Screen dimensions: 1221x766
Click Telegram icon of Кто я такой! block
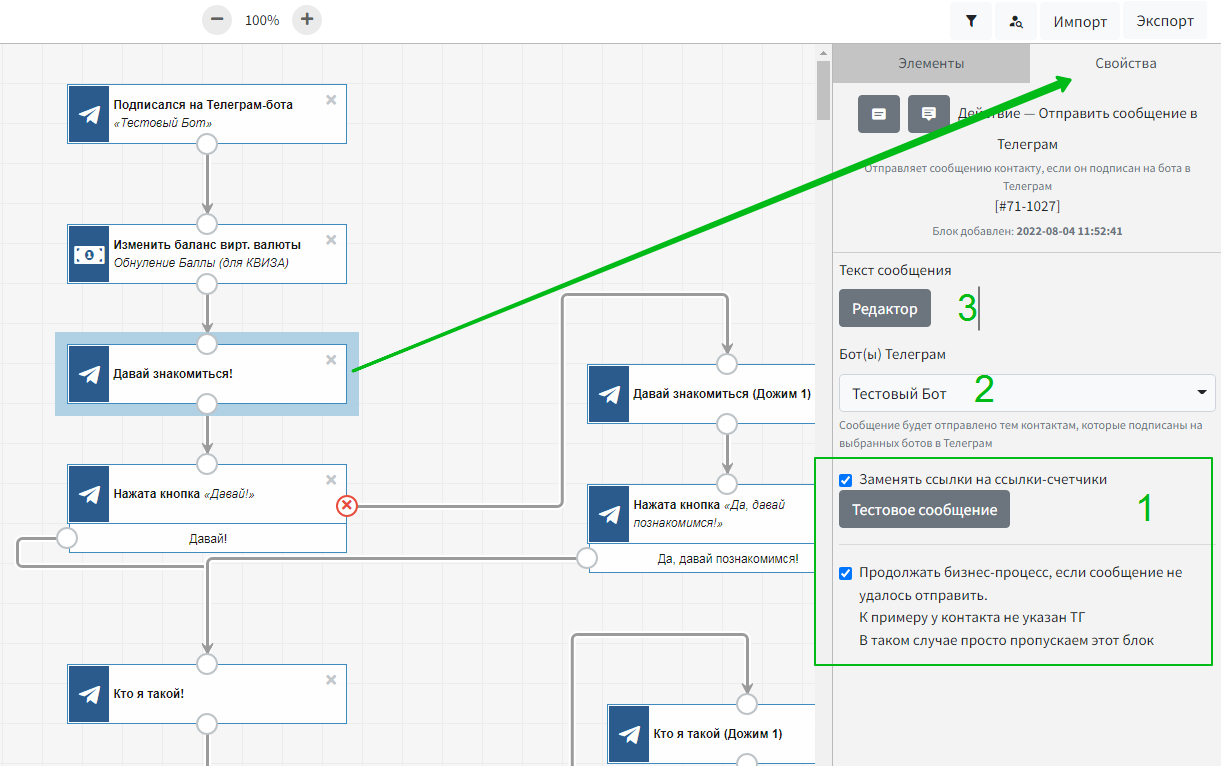pyautogui.click(x=89, y=694)
